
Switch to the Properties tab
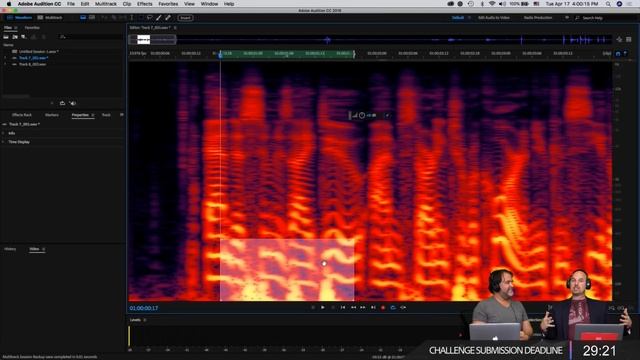tap(80, 115)
